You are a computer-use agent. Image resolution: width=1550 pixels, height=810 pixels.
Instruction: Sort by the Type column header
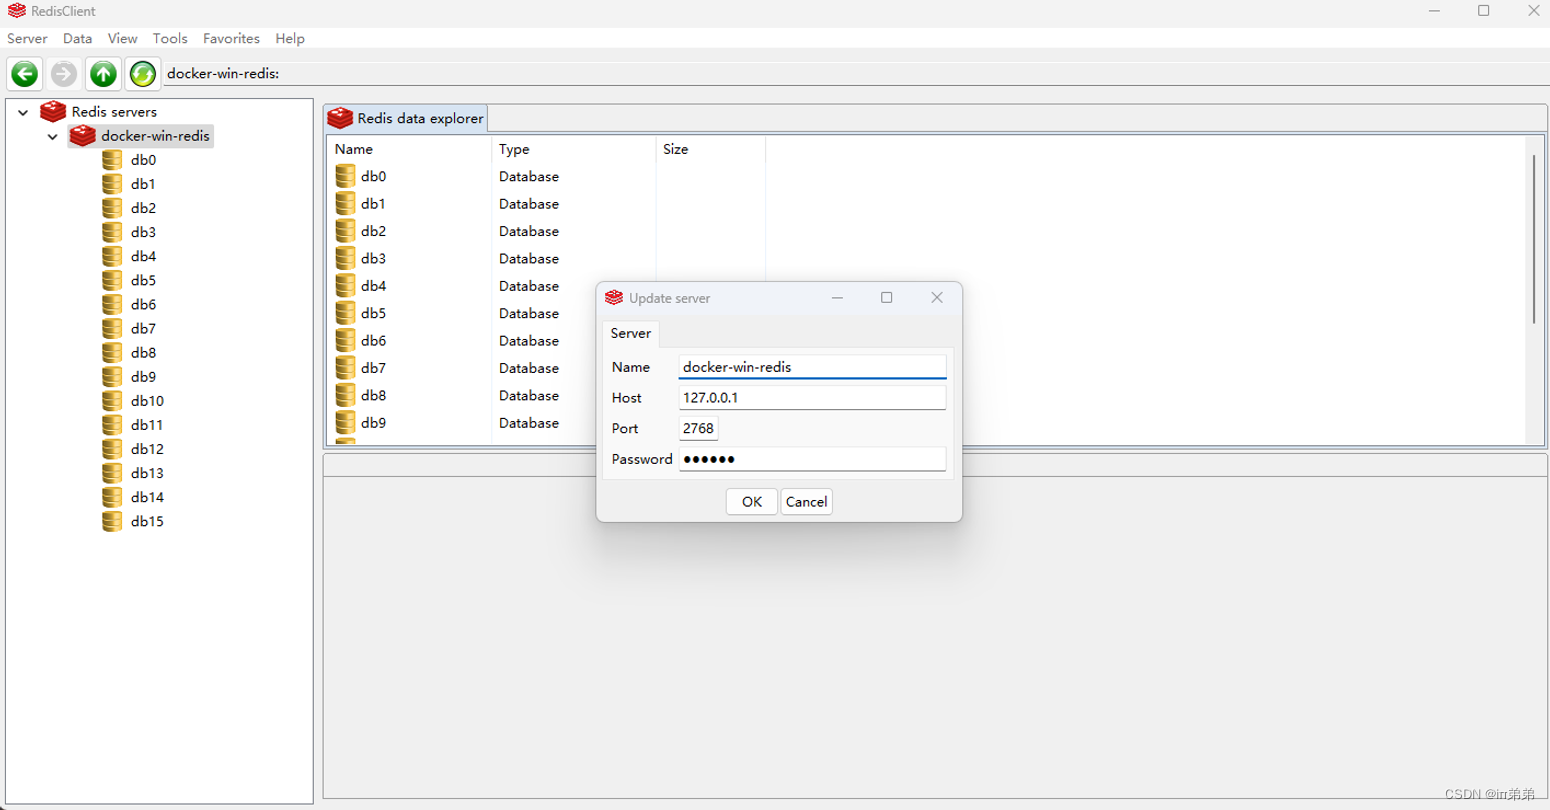coord(573,149)
